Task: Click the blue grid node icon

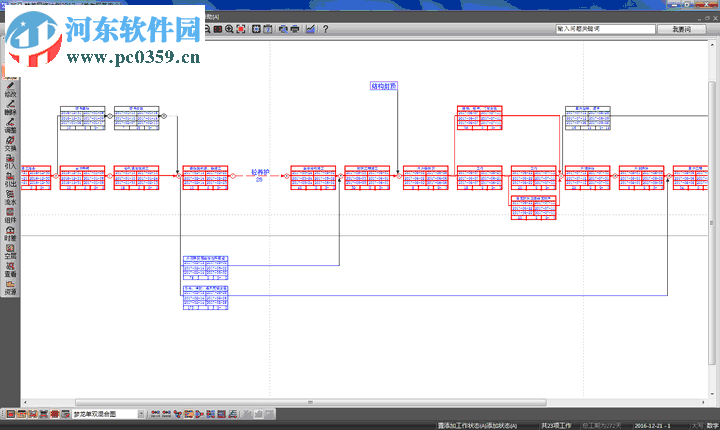Action: (x=210, y=414)
